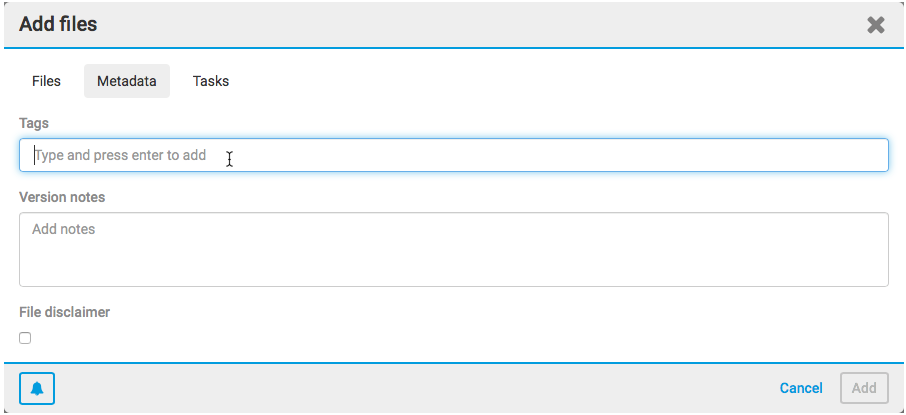
Task: Click the File disclaimer label text
Action: [x=64, y=312]
